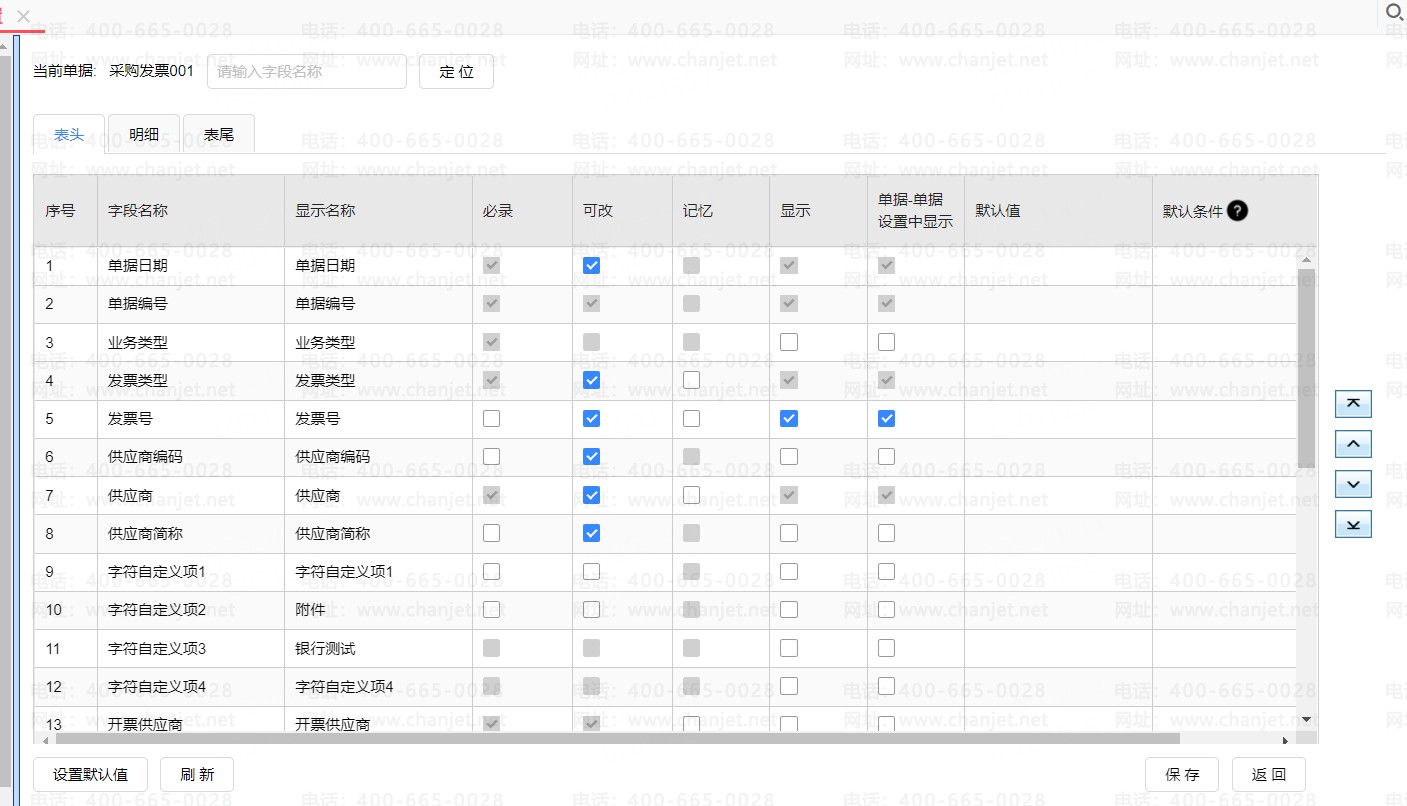Screen dimensions: 1407x806
Task: Disable 显示 checkbox for 发票号 row
Action: pyautogui.click(x=789, y=419)
